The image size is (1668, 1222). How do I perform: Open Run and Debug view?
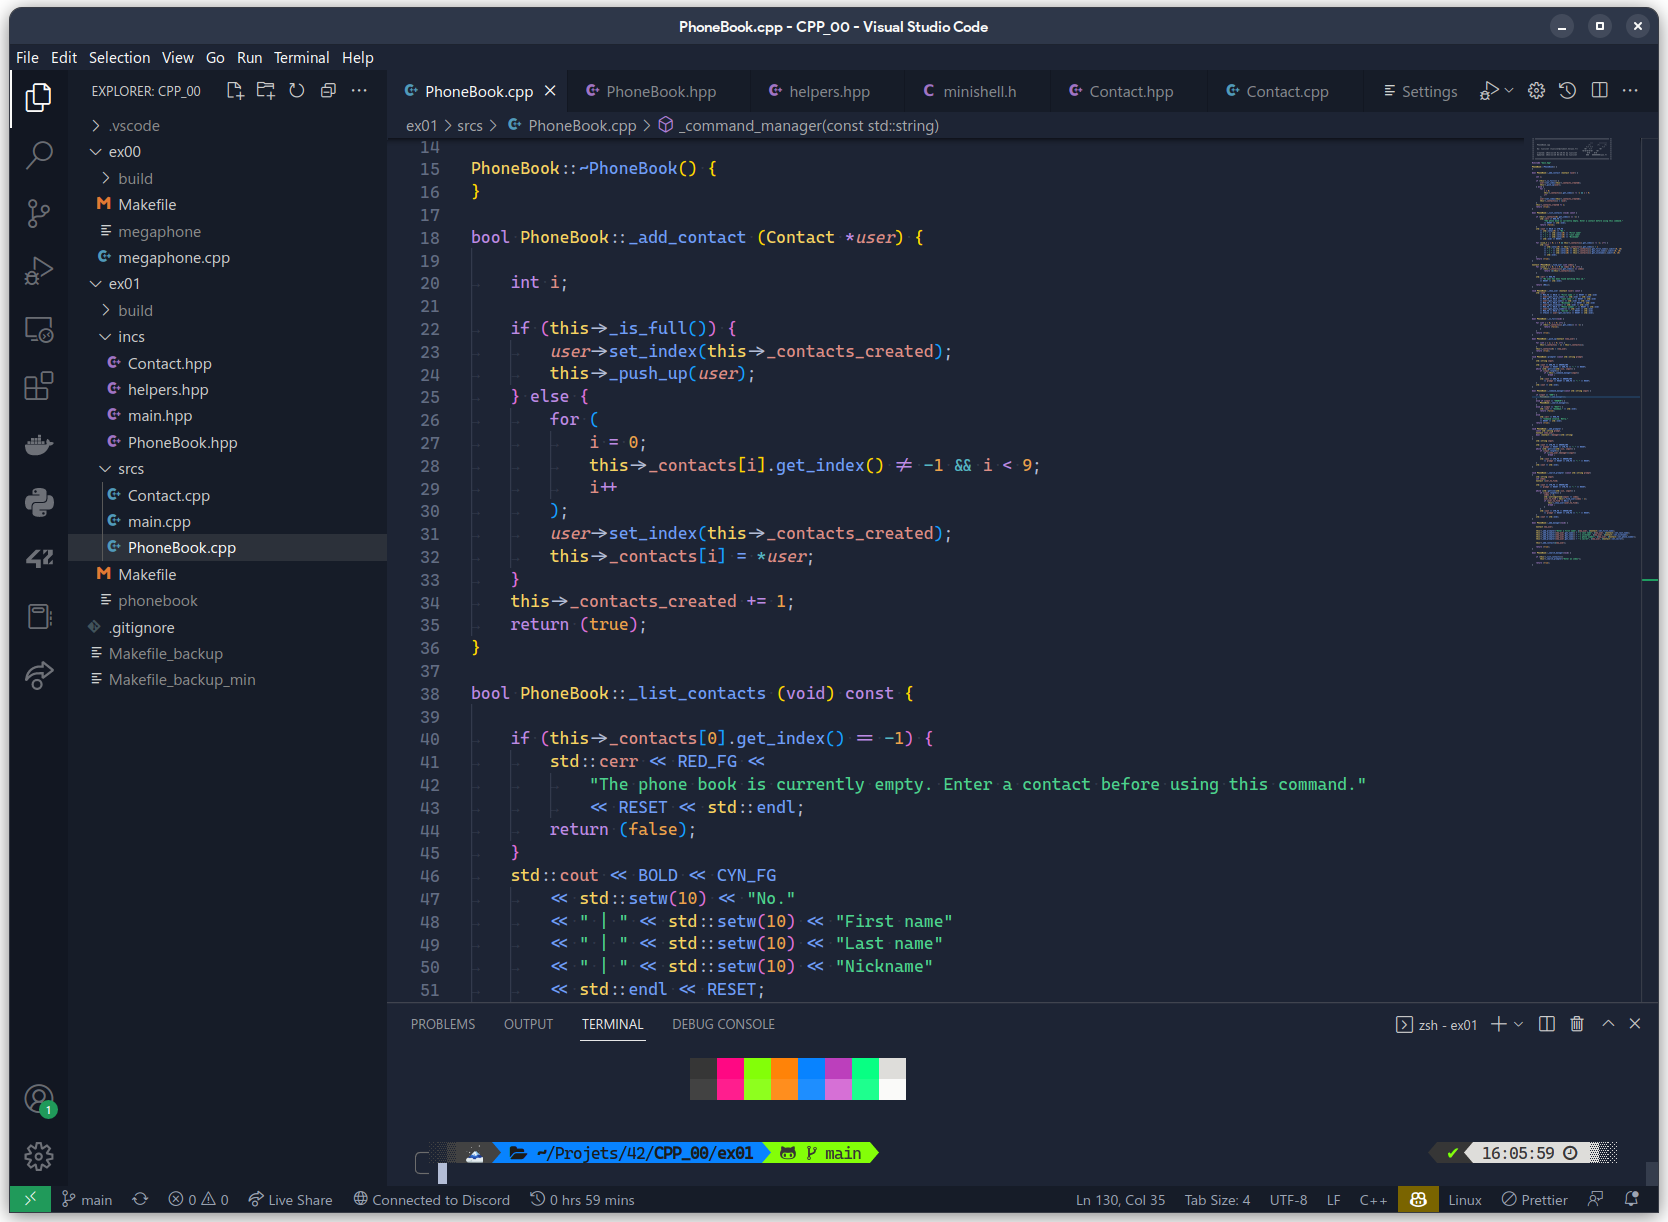pos(39,271)
